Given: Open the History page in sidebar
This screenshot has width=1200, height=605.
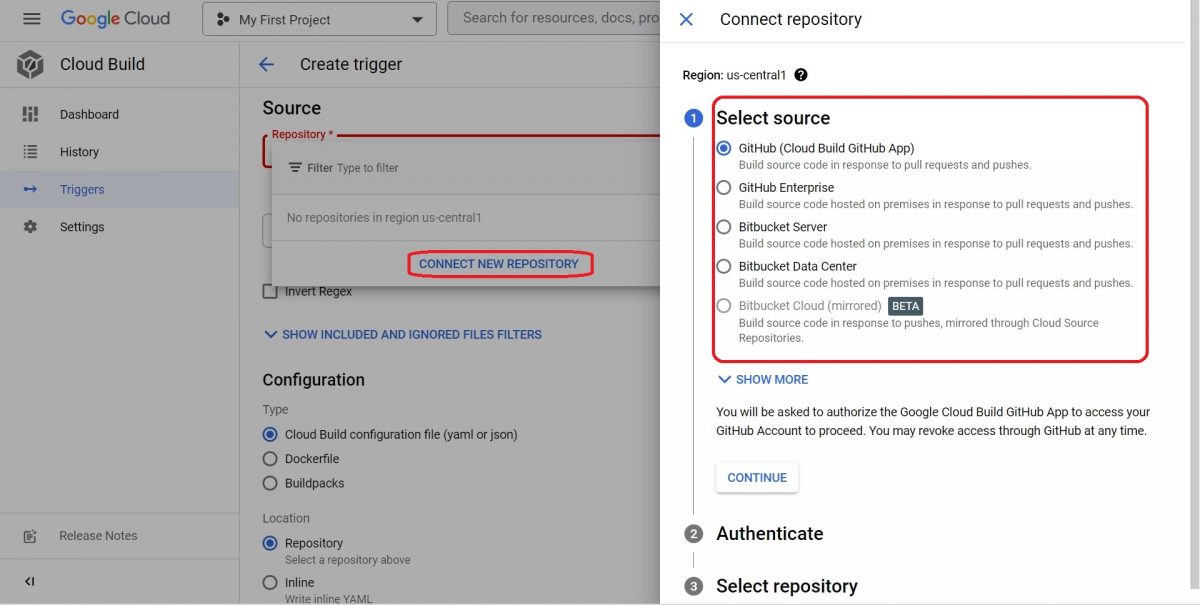Looking at the screenshot, I should pos(78,151).
